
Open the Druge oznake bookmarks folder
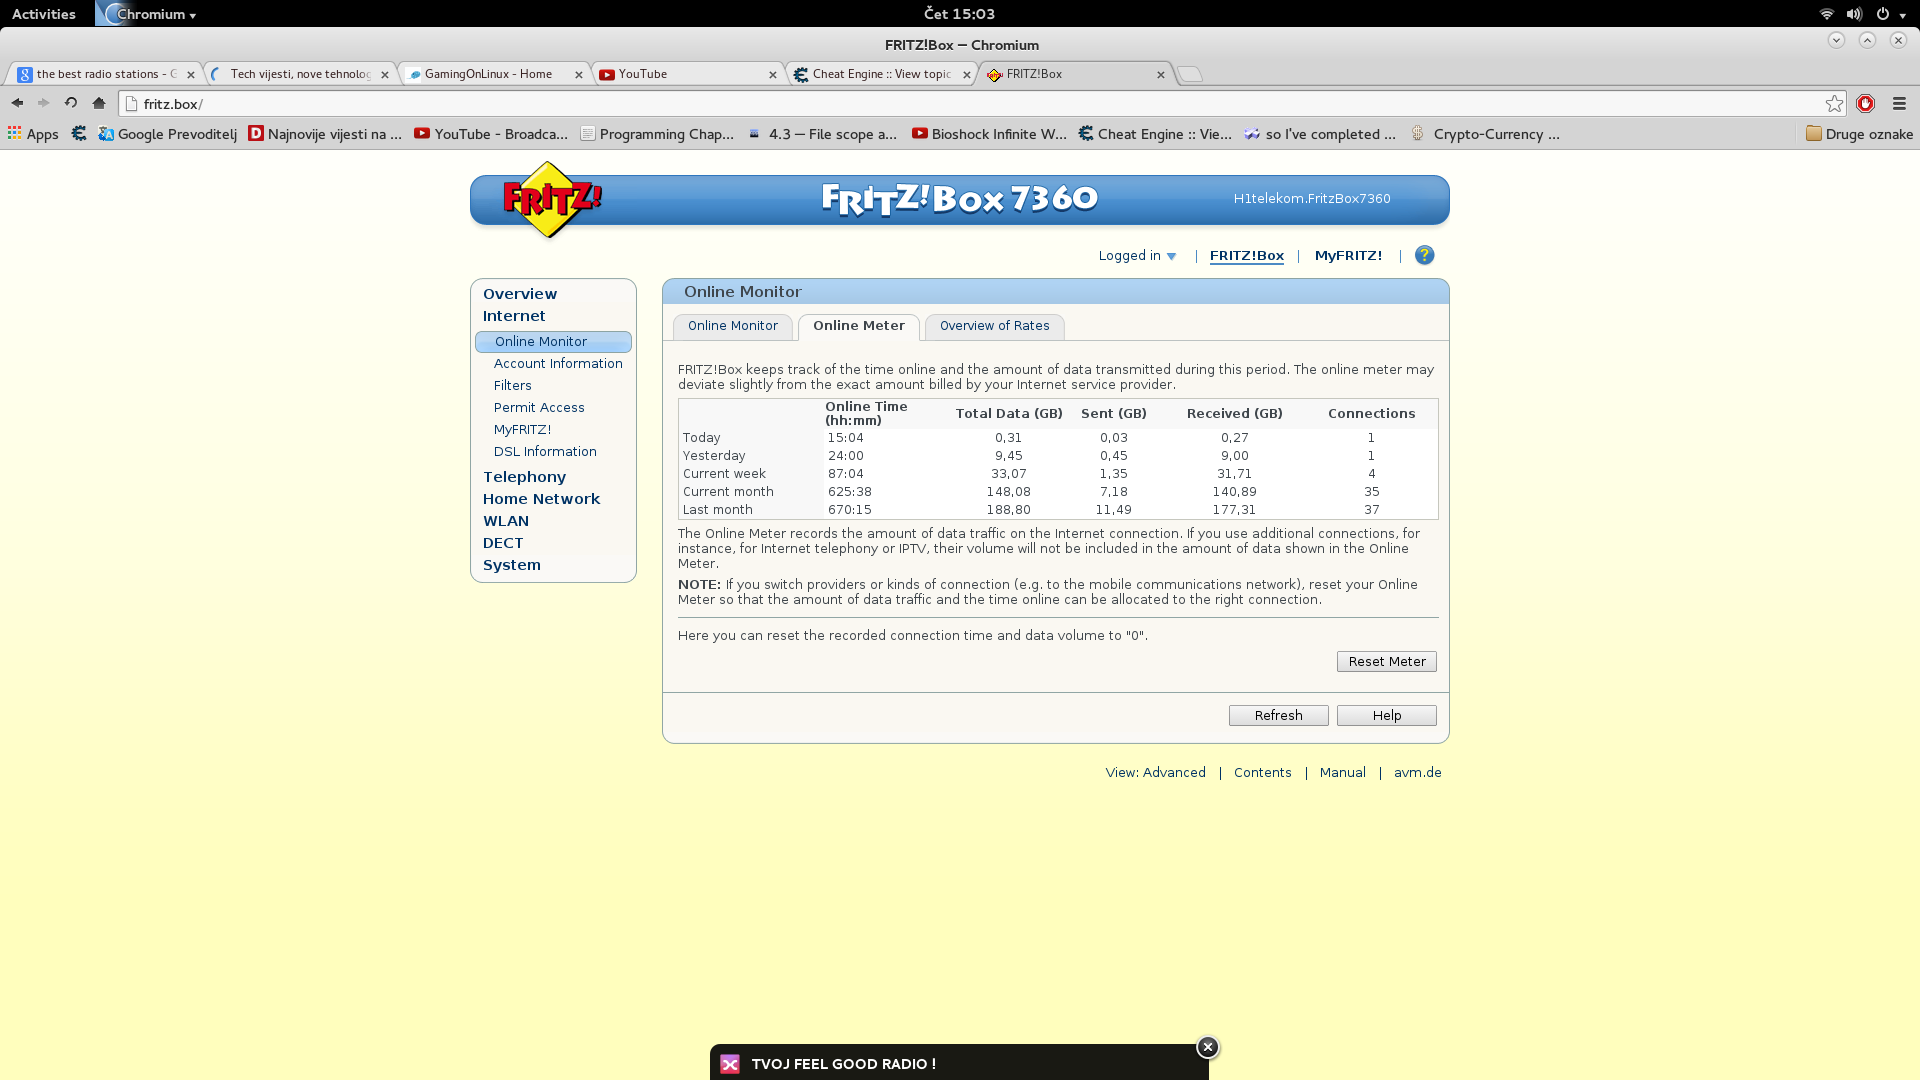pyautogui.click(x=1859, y=134)
